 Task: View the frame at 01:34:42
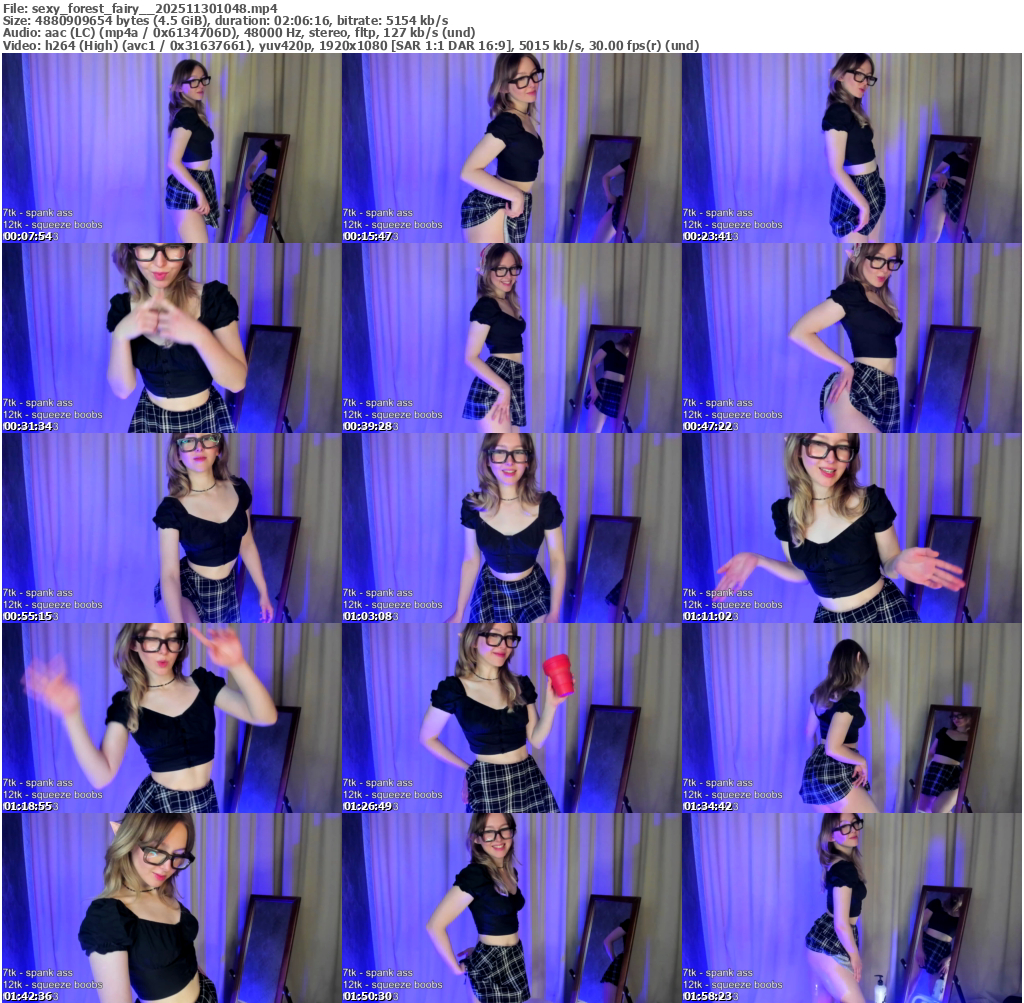[x=852, y=718]
